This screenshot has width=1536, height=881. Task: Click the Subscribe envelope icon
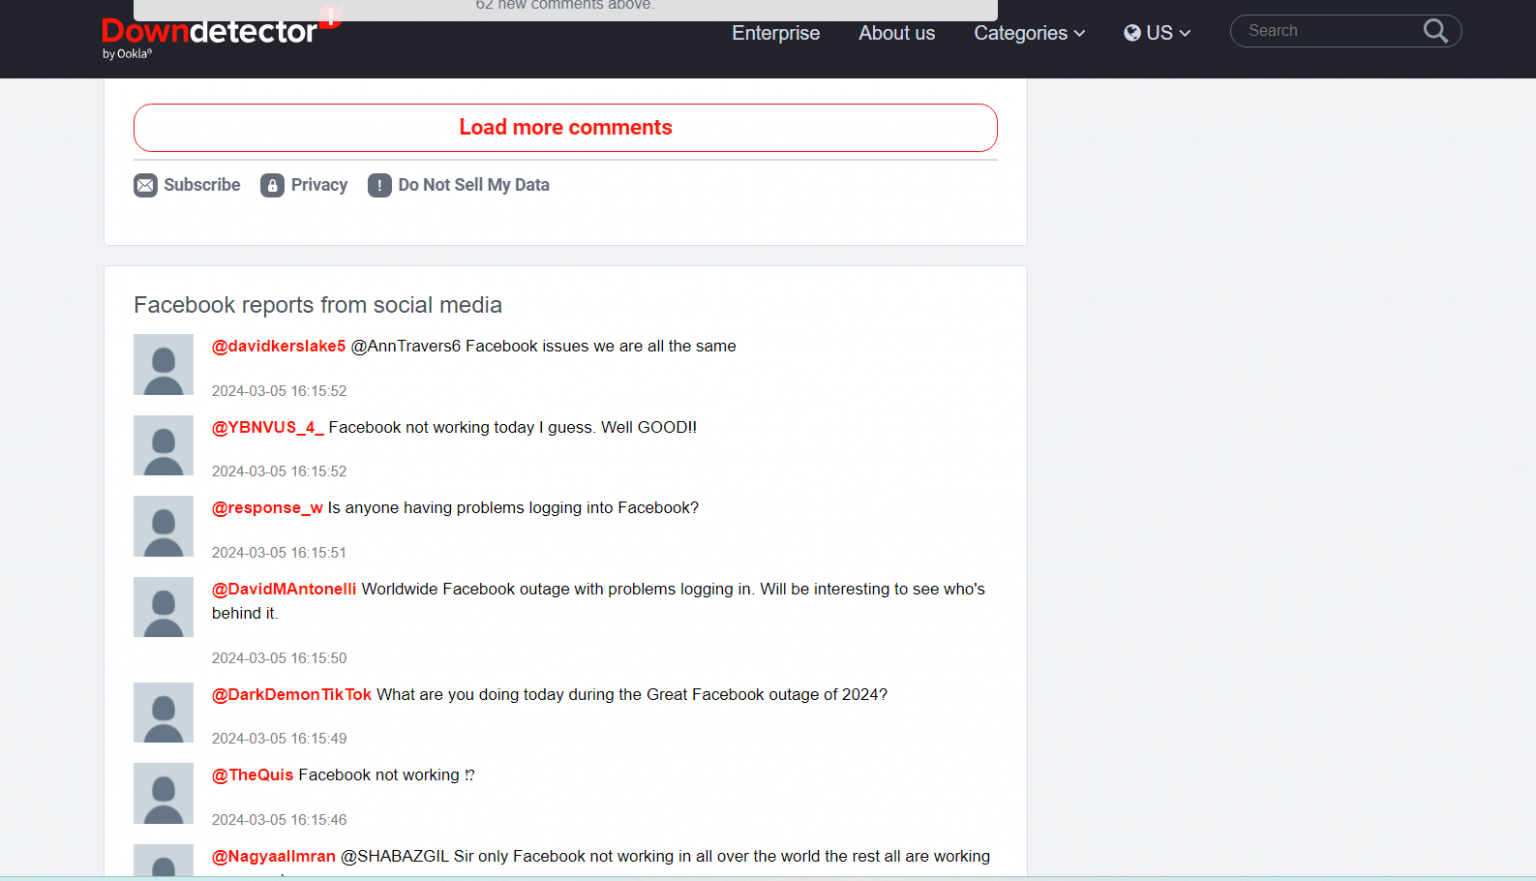(x=146, y=185)
